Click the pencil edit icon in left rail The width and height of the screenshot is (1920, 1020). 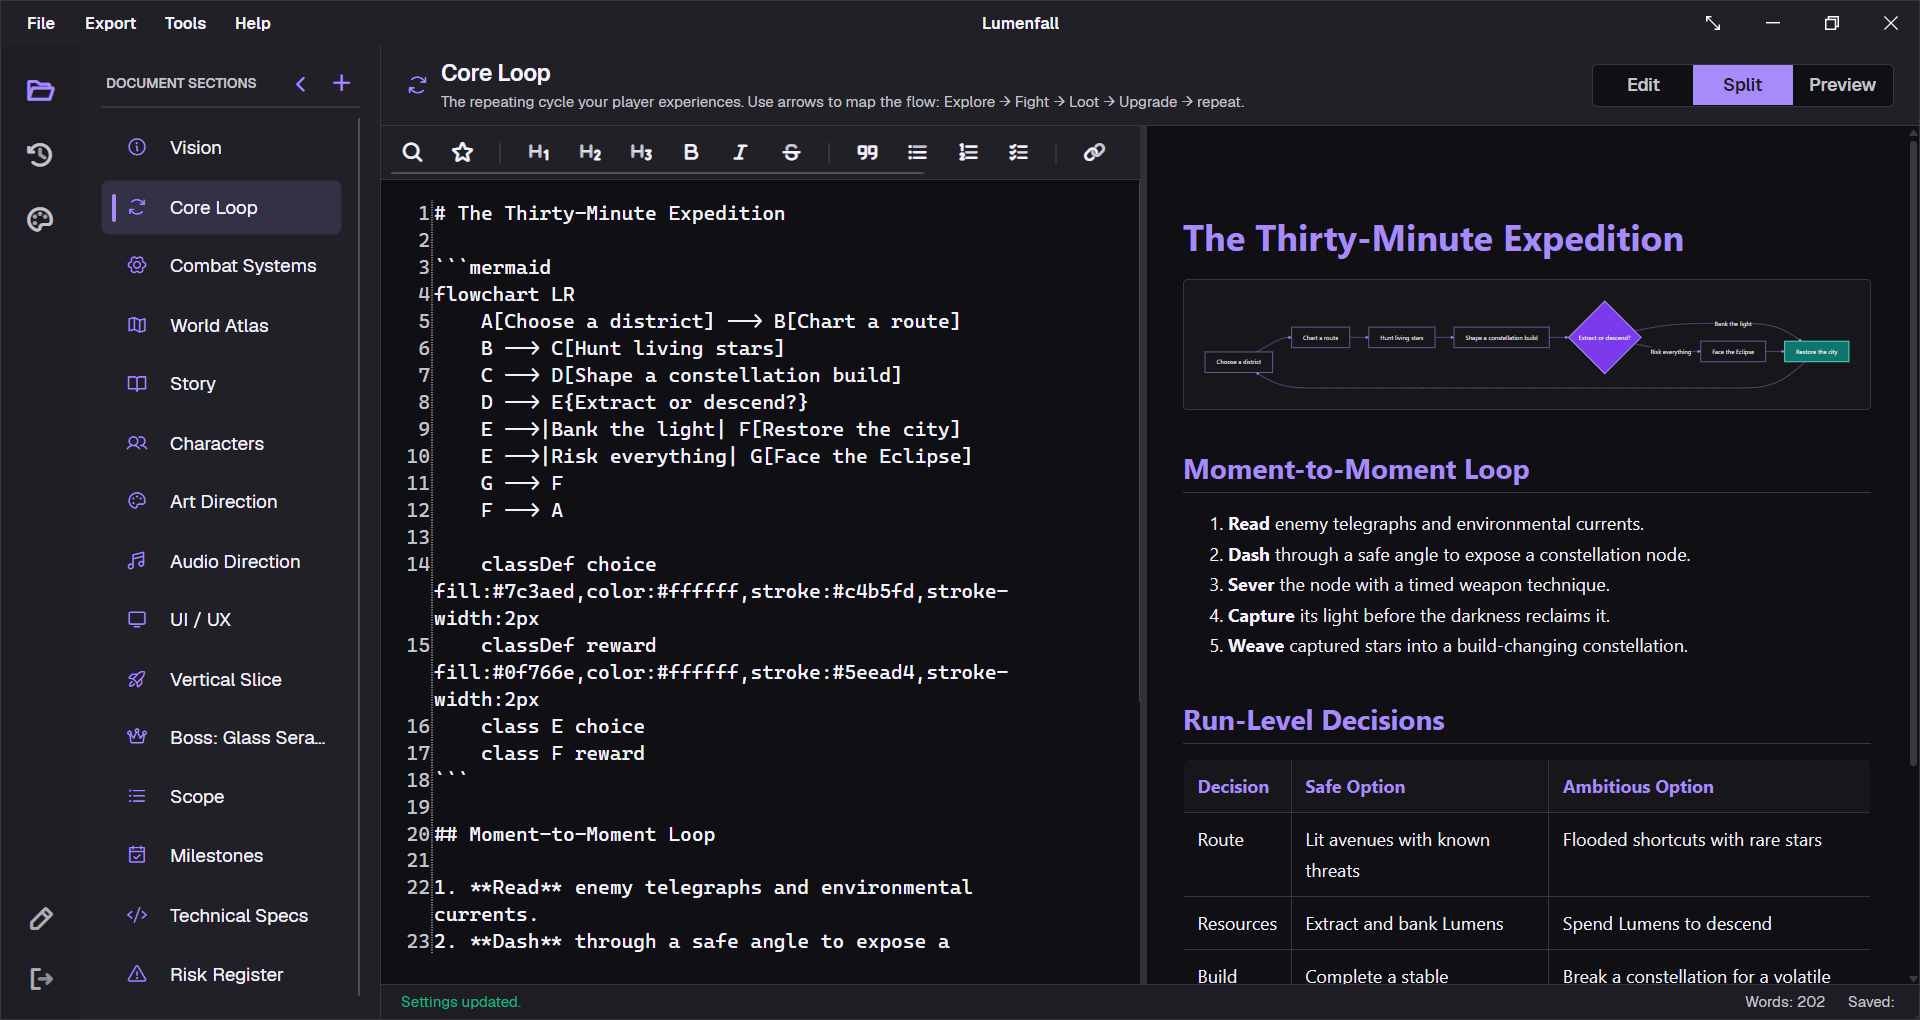click(x=41, y=918)
